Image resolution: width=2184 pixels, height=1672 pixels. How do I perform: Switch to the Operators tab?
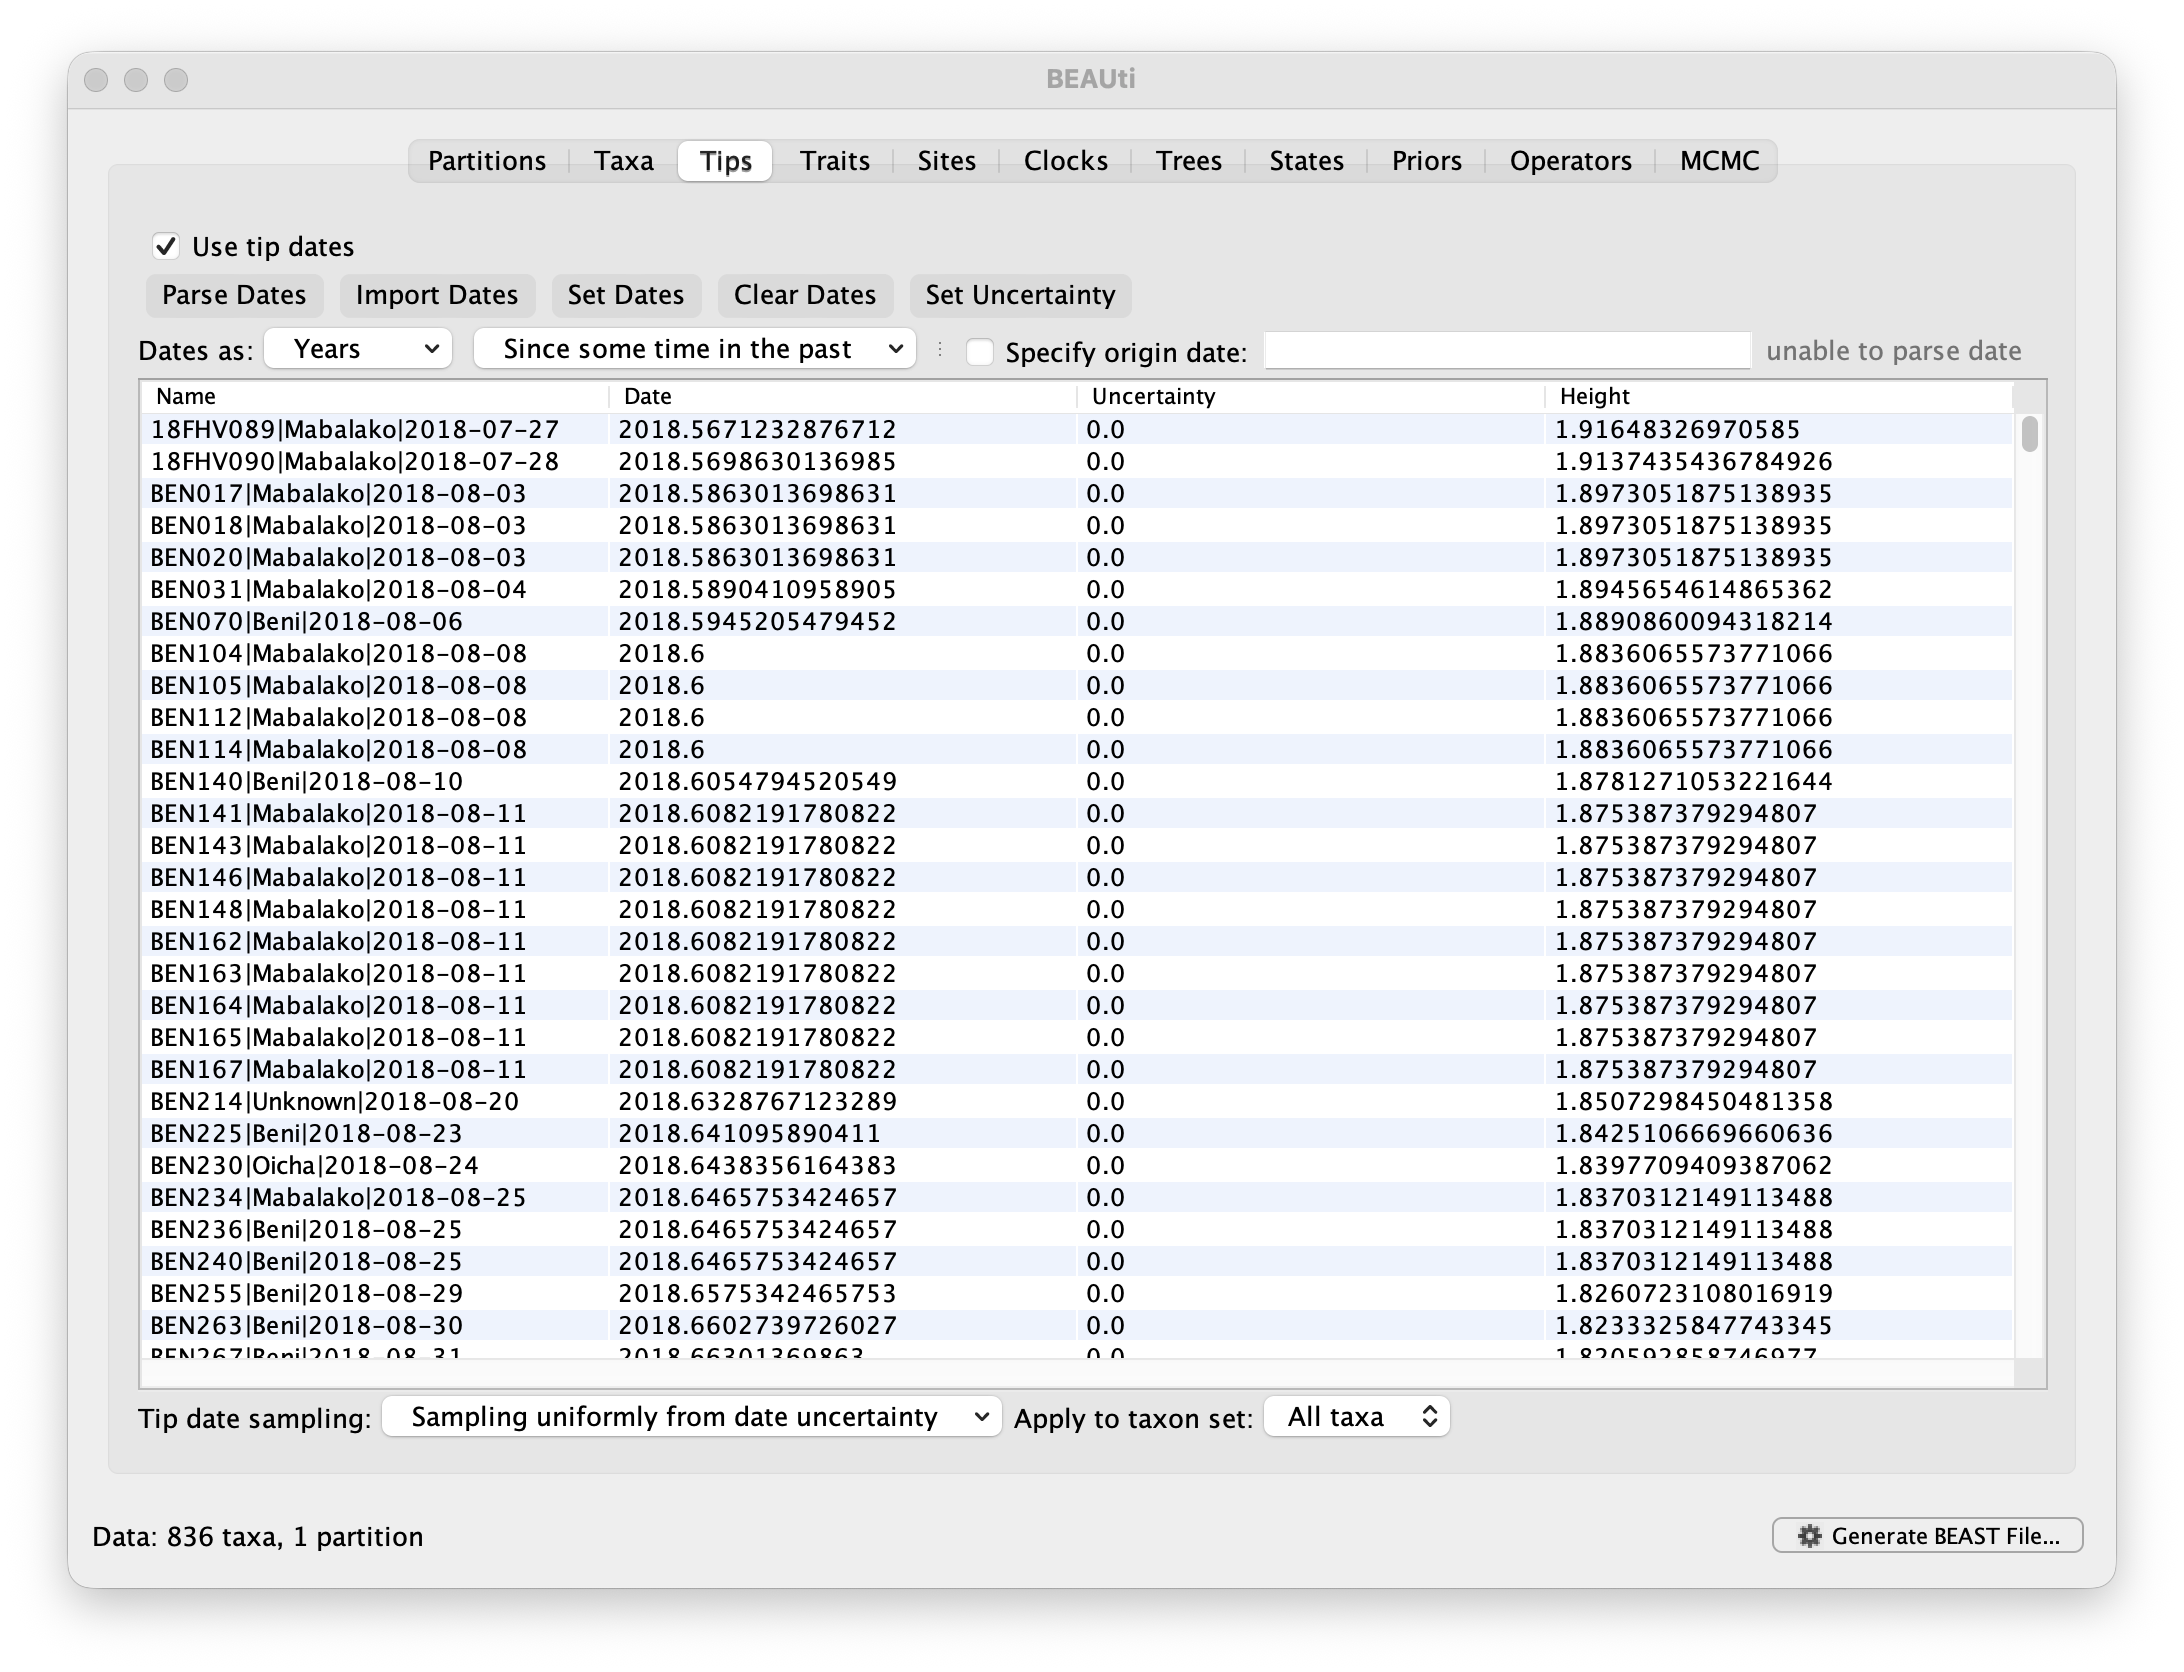pyautogui.click(x=1571, y=161)
